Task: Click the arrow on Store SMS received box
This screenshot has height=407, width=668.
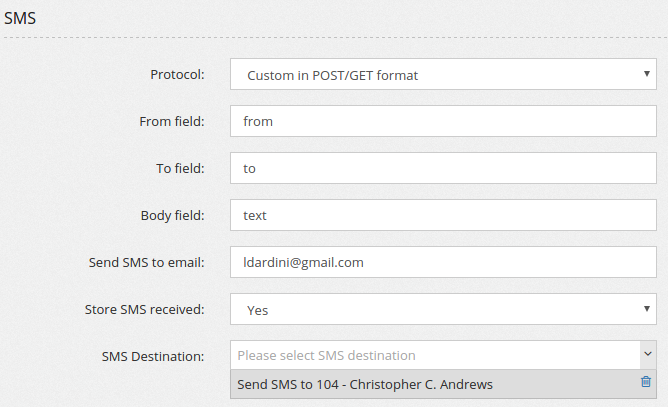Action: point(647,309)
